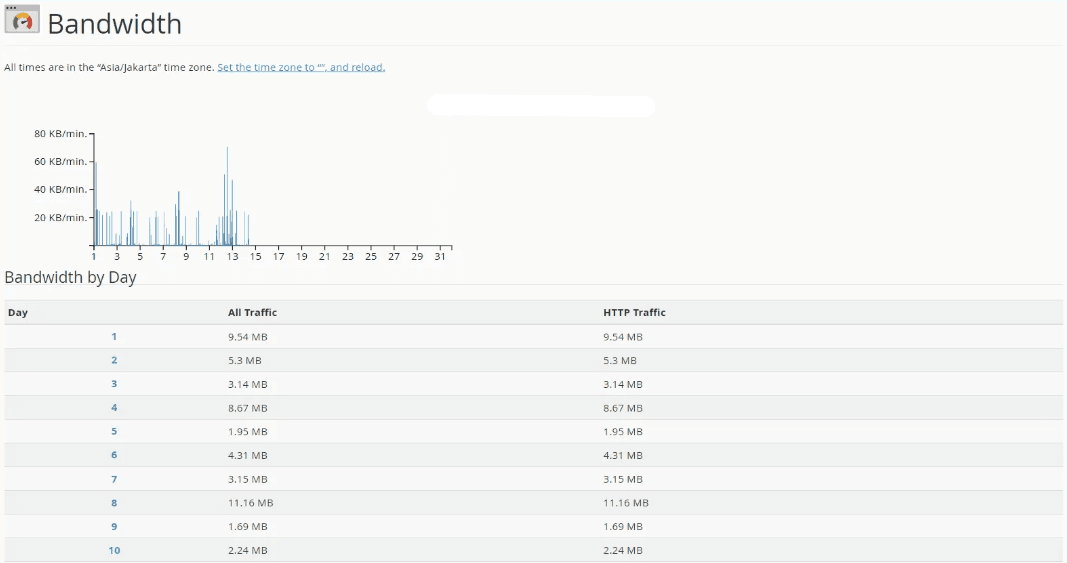Select day 3 in Bandwidth by Day table
1067x563 pixels.
(x=114, y=384)
